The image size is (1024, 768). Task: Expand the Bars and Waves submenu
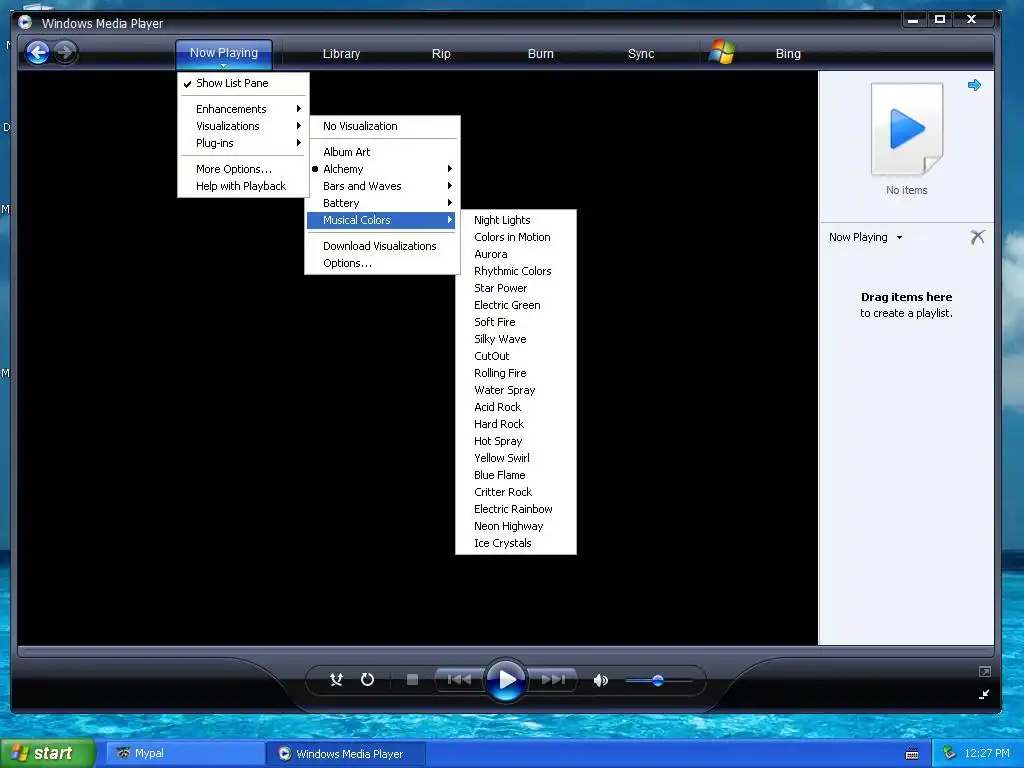click(383, 186)
